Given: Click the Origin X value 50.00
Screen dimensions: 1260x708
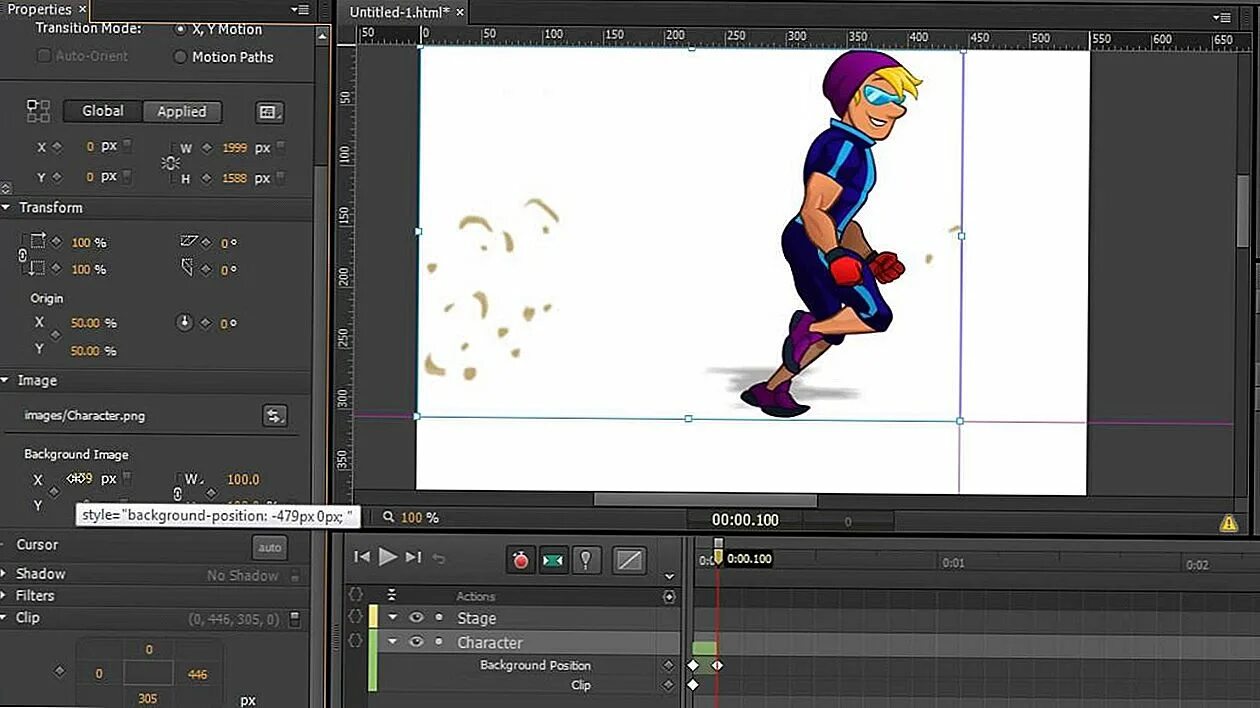Looking at the screenshot, I should [x=85, y=323].
